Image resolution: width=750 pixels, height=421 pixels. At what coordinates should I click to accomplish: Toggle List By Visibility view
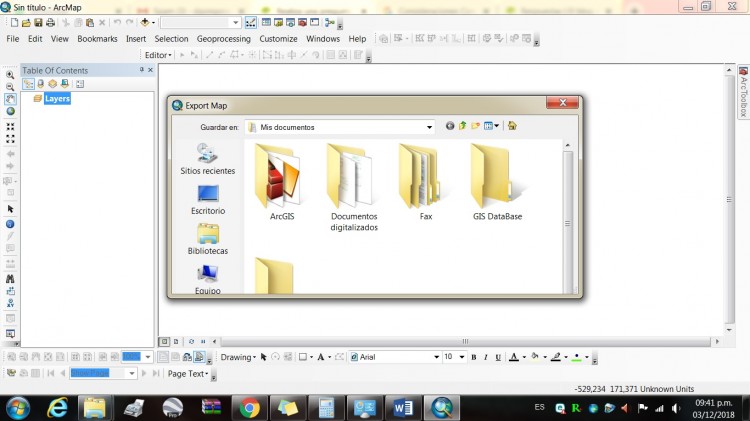pos(52,84)
